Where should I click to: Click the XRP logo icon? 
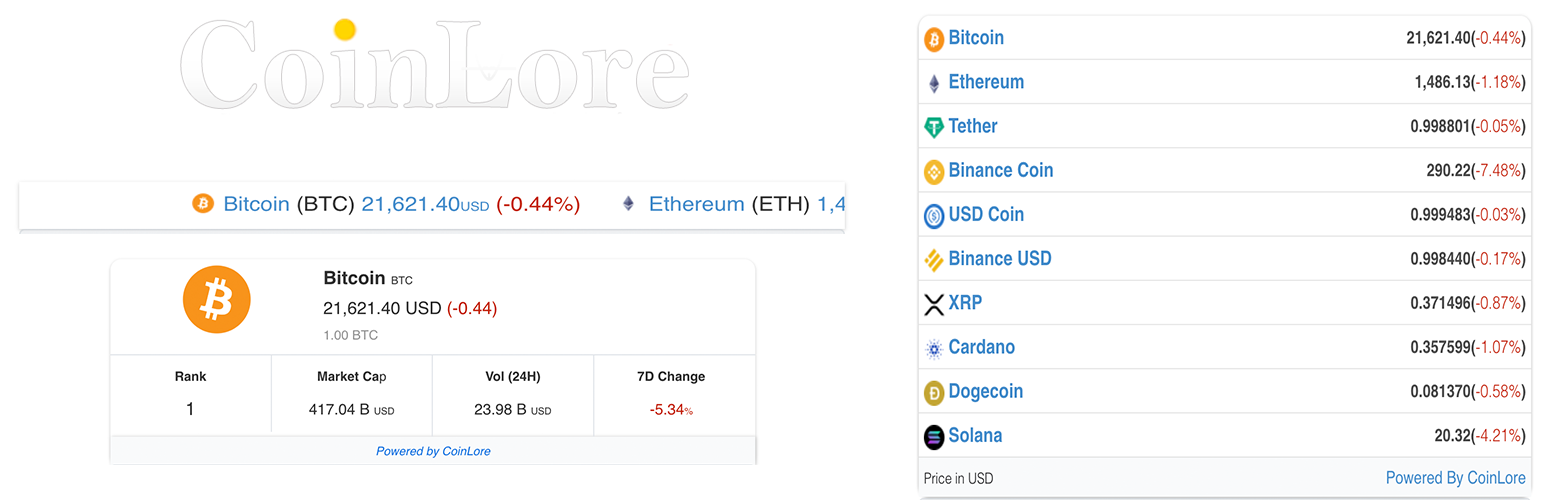click(x=933, y=304)
